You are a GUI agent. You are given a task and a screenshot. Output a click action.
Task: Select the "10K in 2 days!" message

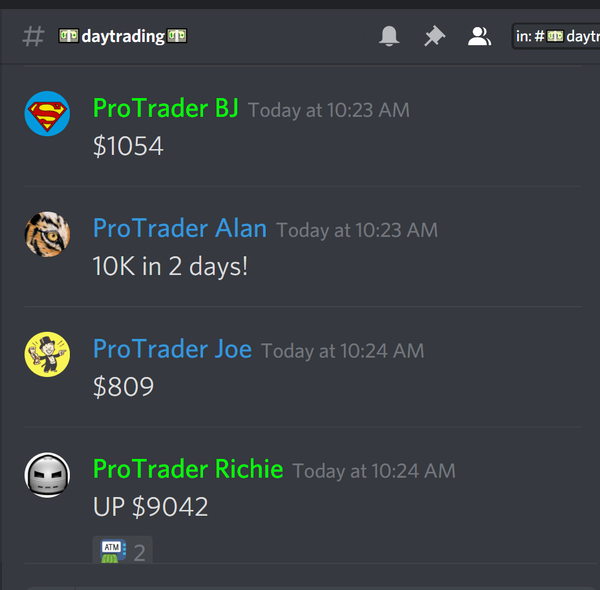pos(170,266)
